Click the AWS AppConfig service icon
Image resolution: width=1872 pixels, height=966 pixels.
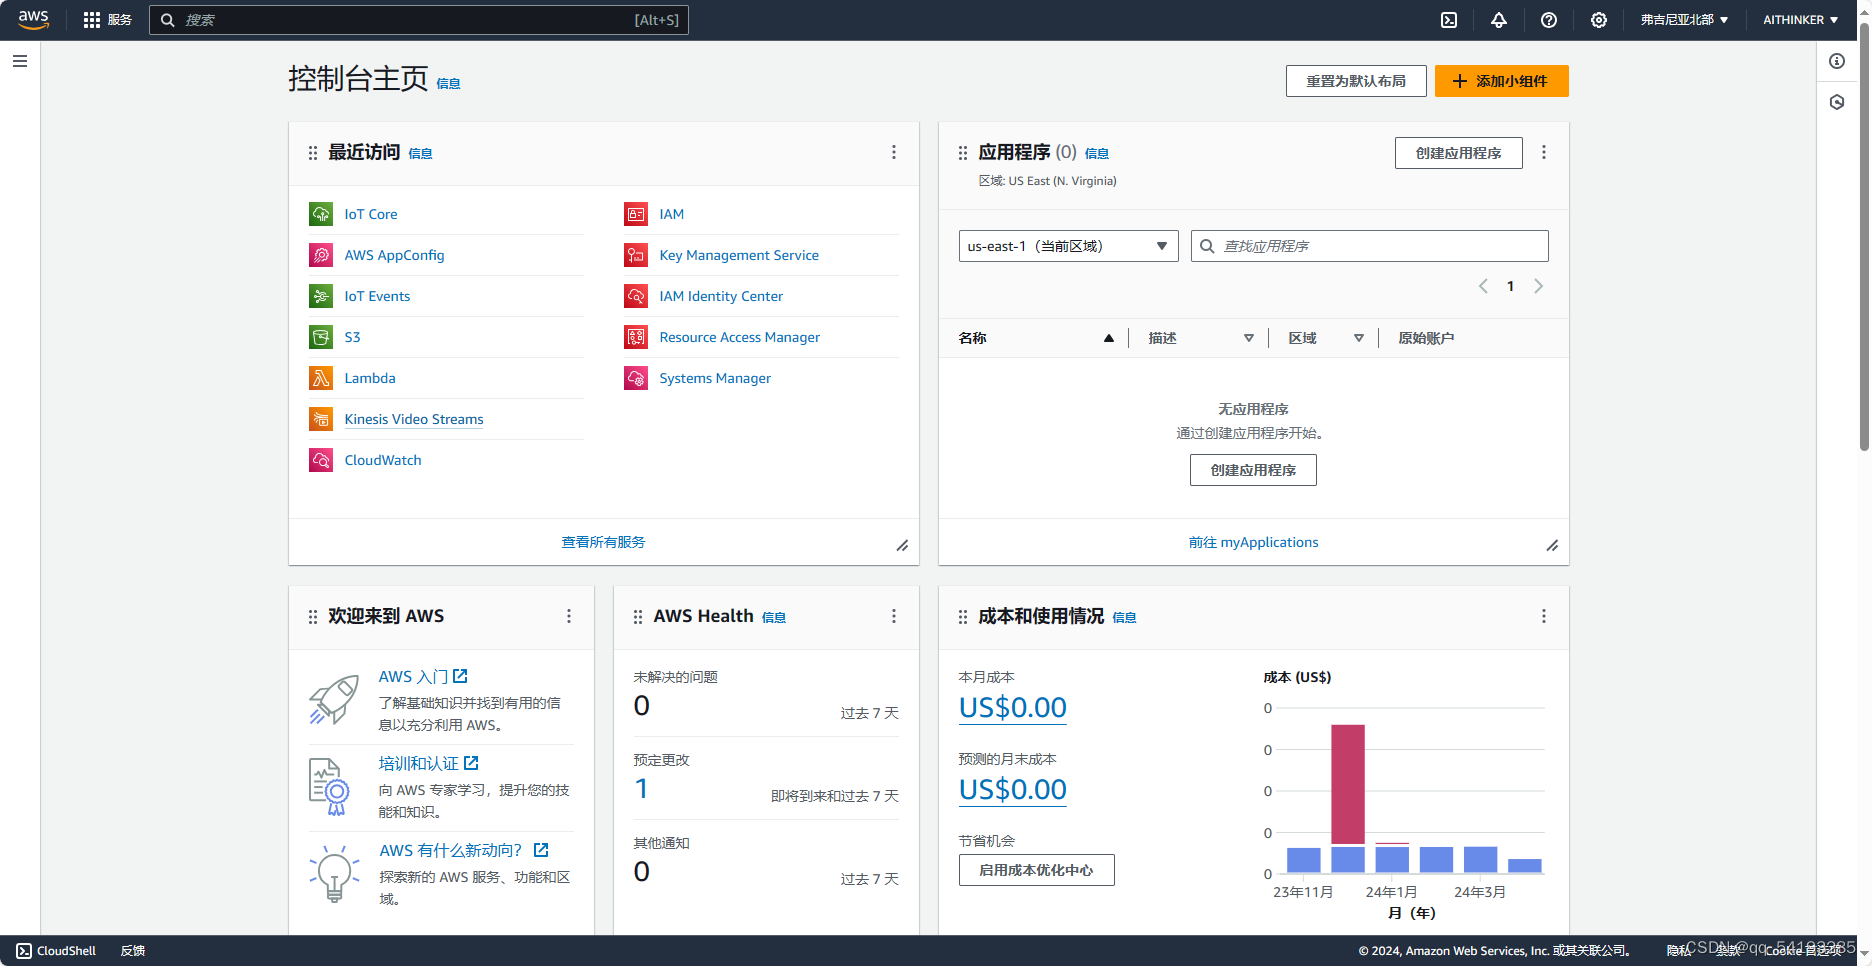321,255
